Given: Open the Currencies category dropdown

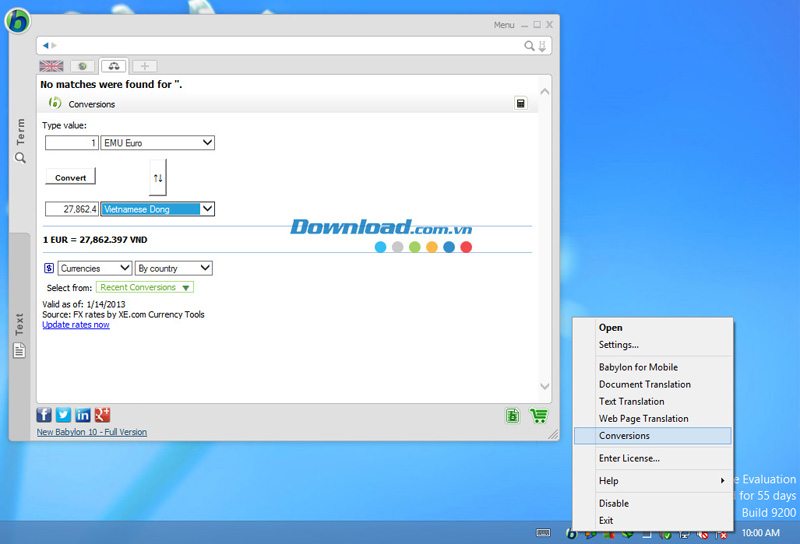Looking at the screenshot, I should point(95,268).
